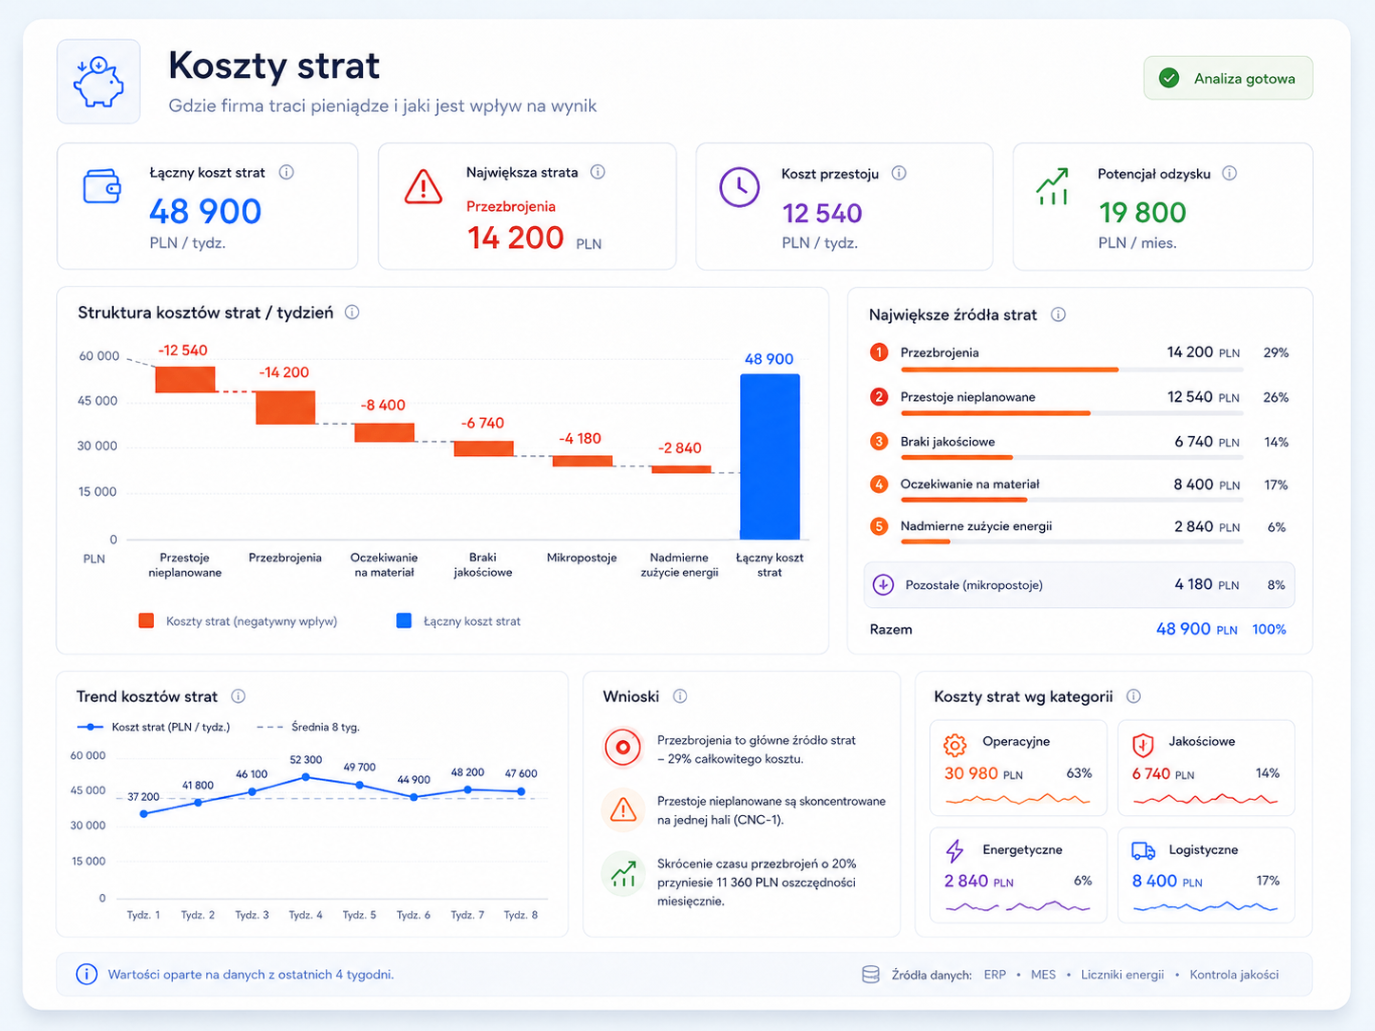The width and height of the screenshot is (1375, 1031).
Task: Click the warning triangle icon on Największa strata card
Action: tap(423, 187)
